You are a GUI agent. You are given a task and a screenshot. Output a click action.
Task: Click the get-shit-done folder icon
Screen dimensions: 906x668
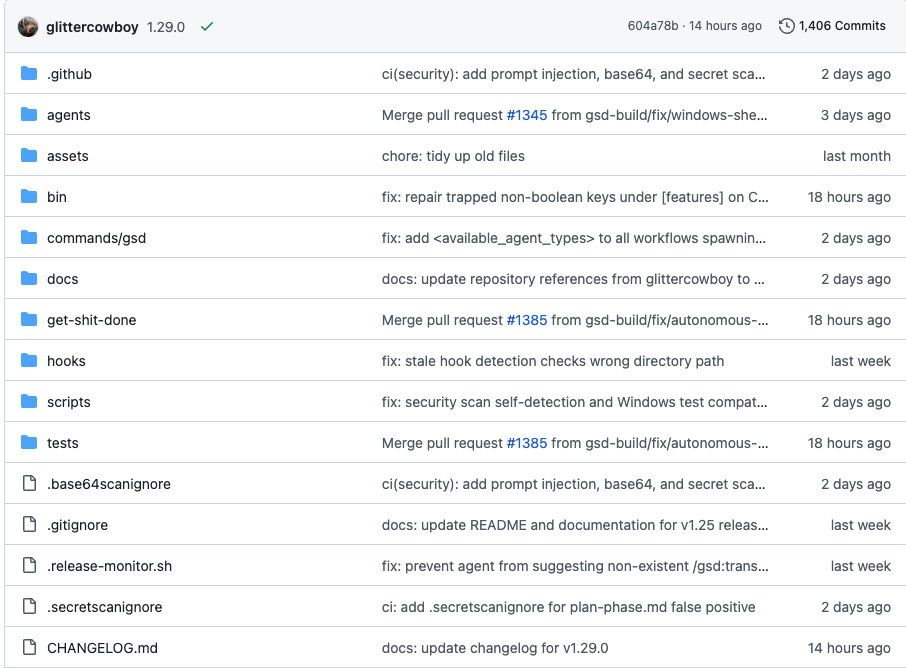coord(29,320)
